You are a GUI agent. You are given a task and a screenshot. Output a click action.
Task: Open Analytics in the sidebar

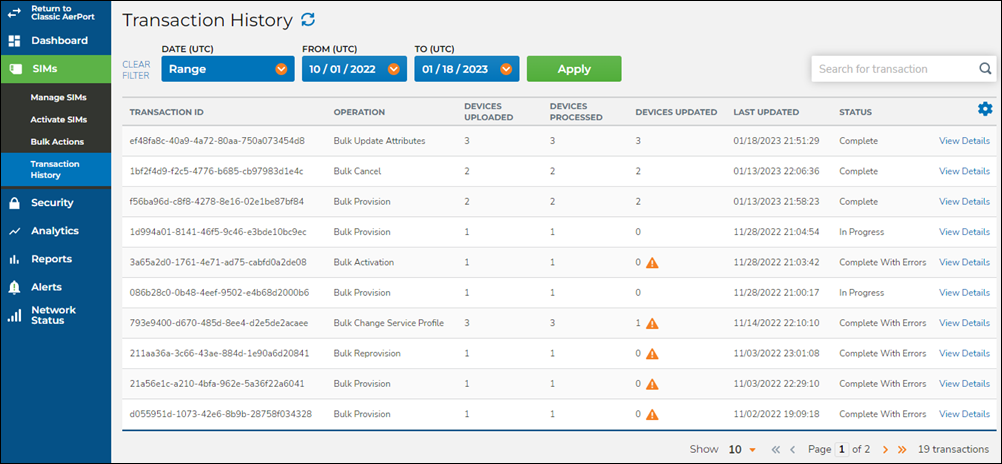point(56,231)
